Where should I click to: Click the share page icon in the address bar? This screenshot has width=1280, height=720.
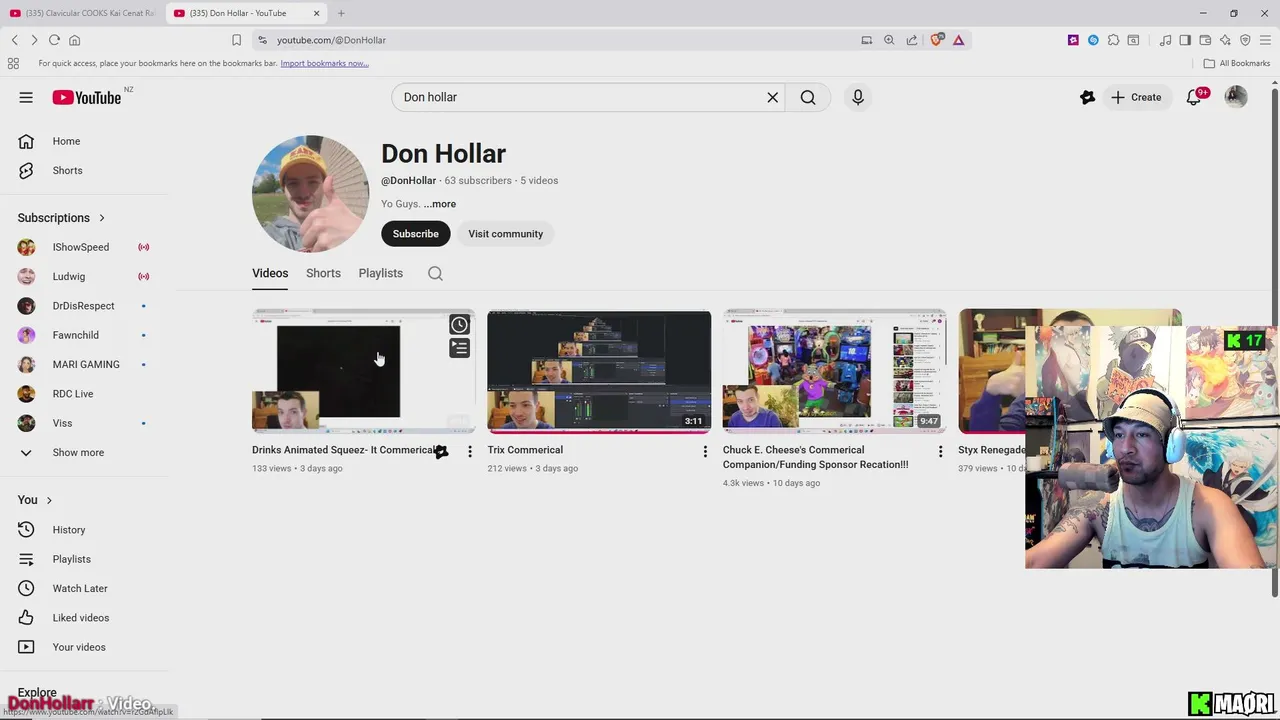(912, 40)
